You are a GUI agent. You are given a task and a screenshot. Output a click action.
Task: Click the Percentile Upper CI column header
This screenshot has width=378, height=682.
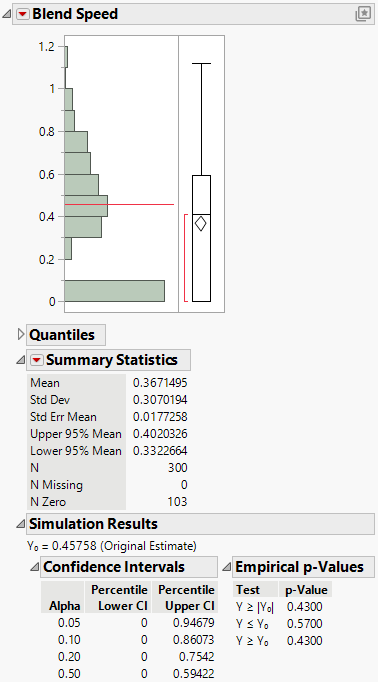[x=186, y=598]
